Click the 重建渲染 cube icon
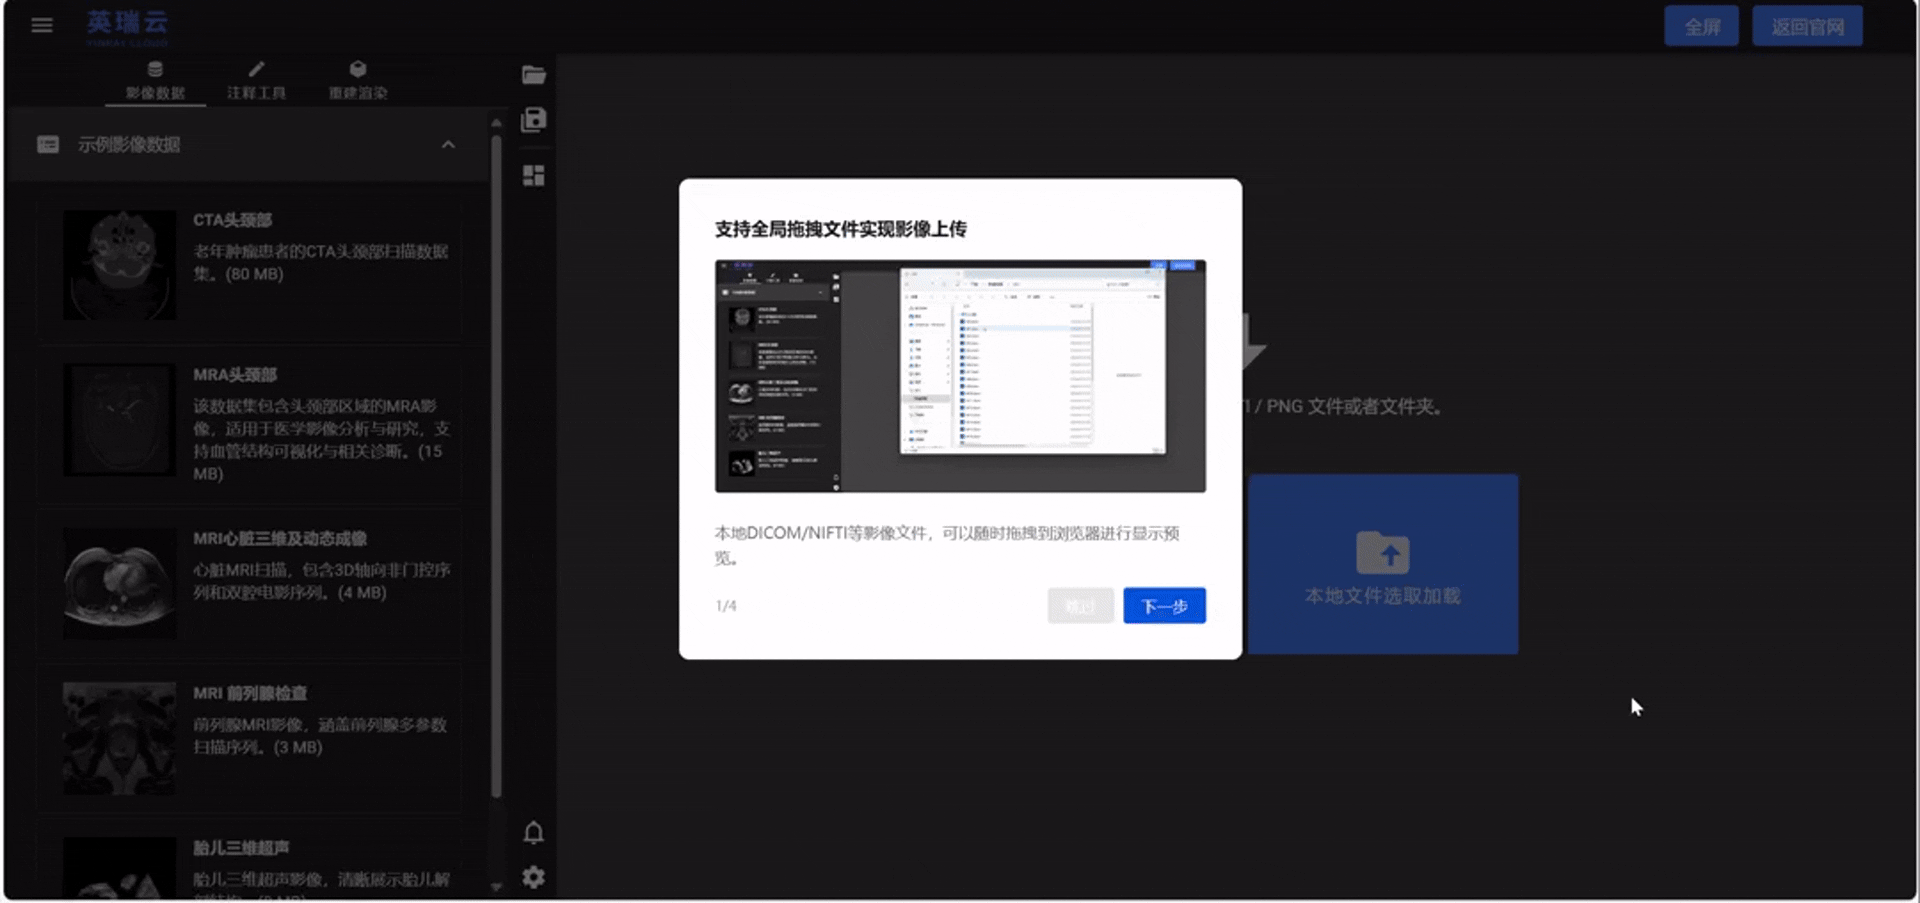The image size is (1920, 903). click(358, 69)
